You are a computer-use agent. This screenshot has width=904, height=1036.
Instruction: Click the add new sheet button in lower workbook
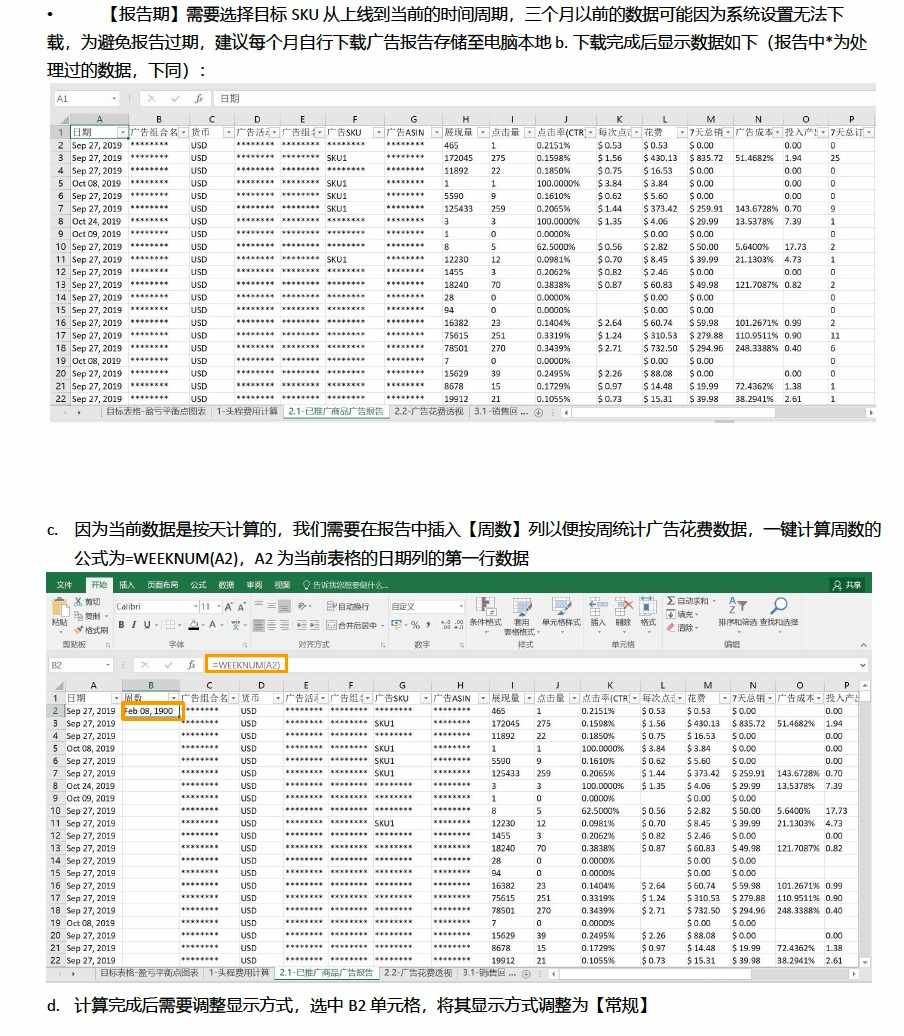tap(527, 974)
